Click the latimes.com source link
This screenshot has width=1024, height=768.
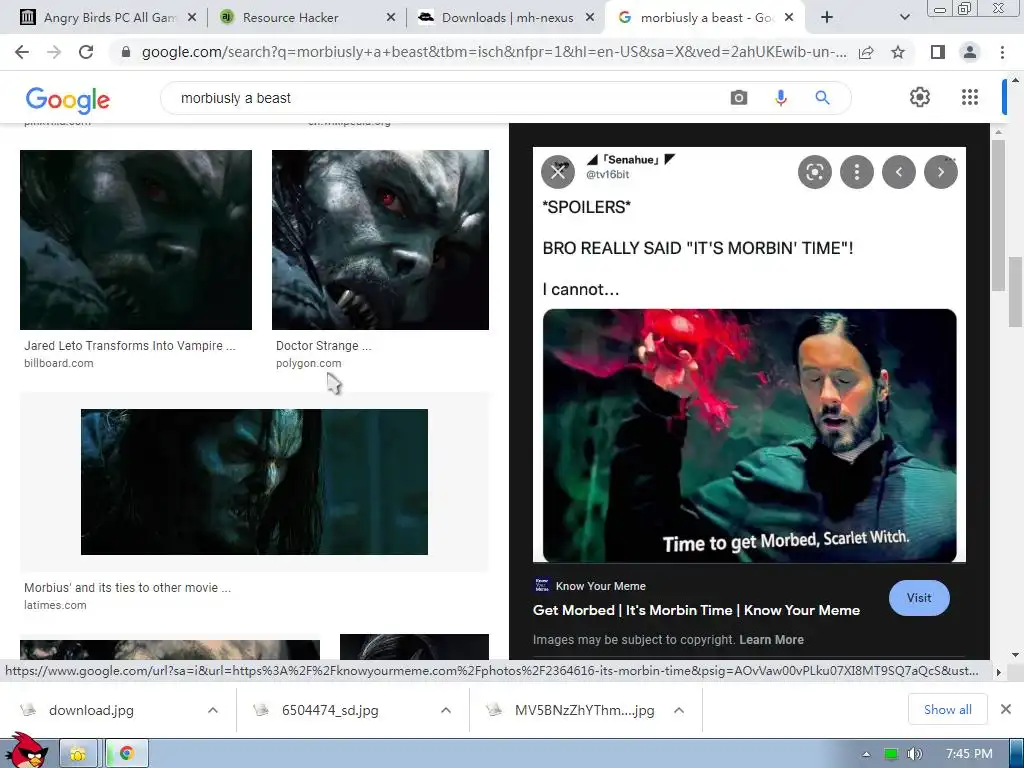55,605
